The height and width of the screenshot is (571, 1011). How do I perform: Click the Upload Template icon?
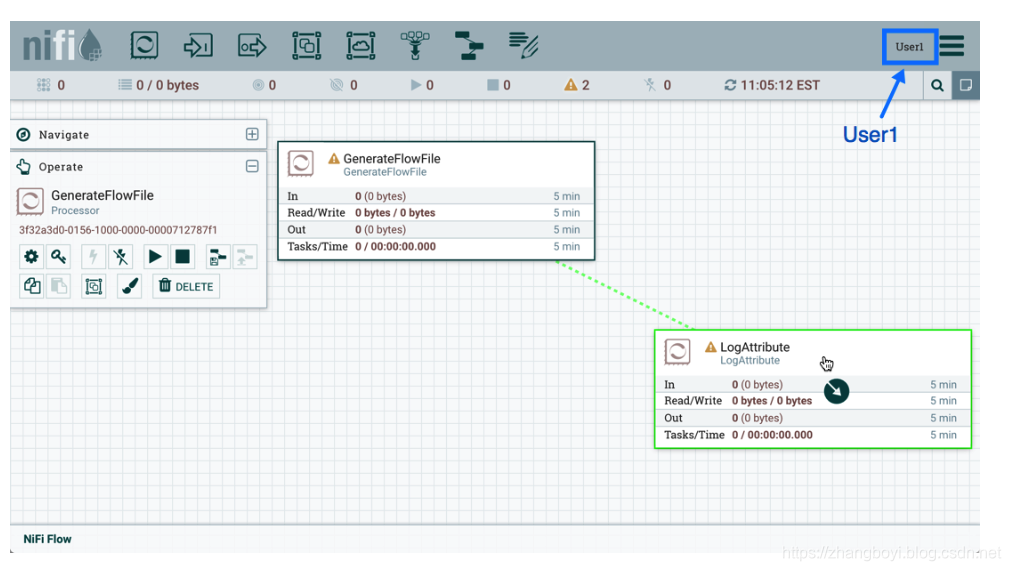(245, 256)
